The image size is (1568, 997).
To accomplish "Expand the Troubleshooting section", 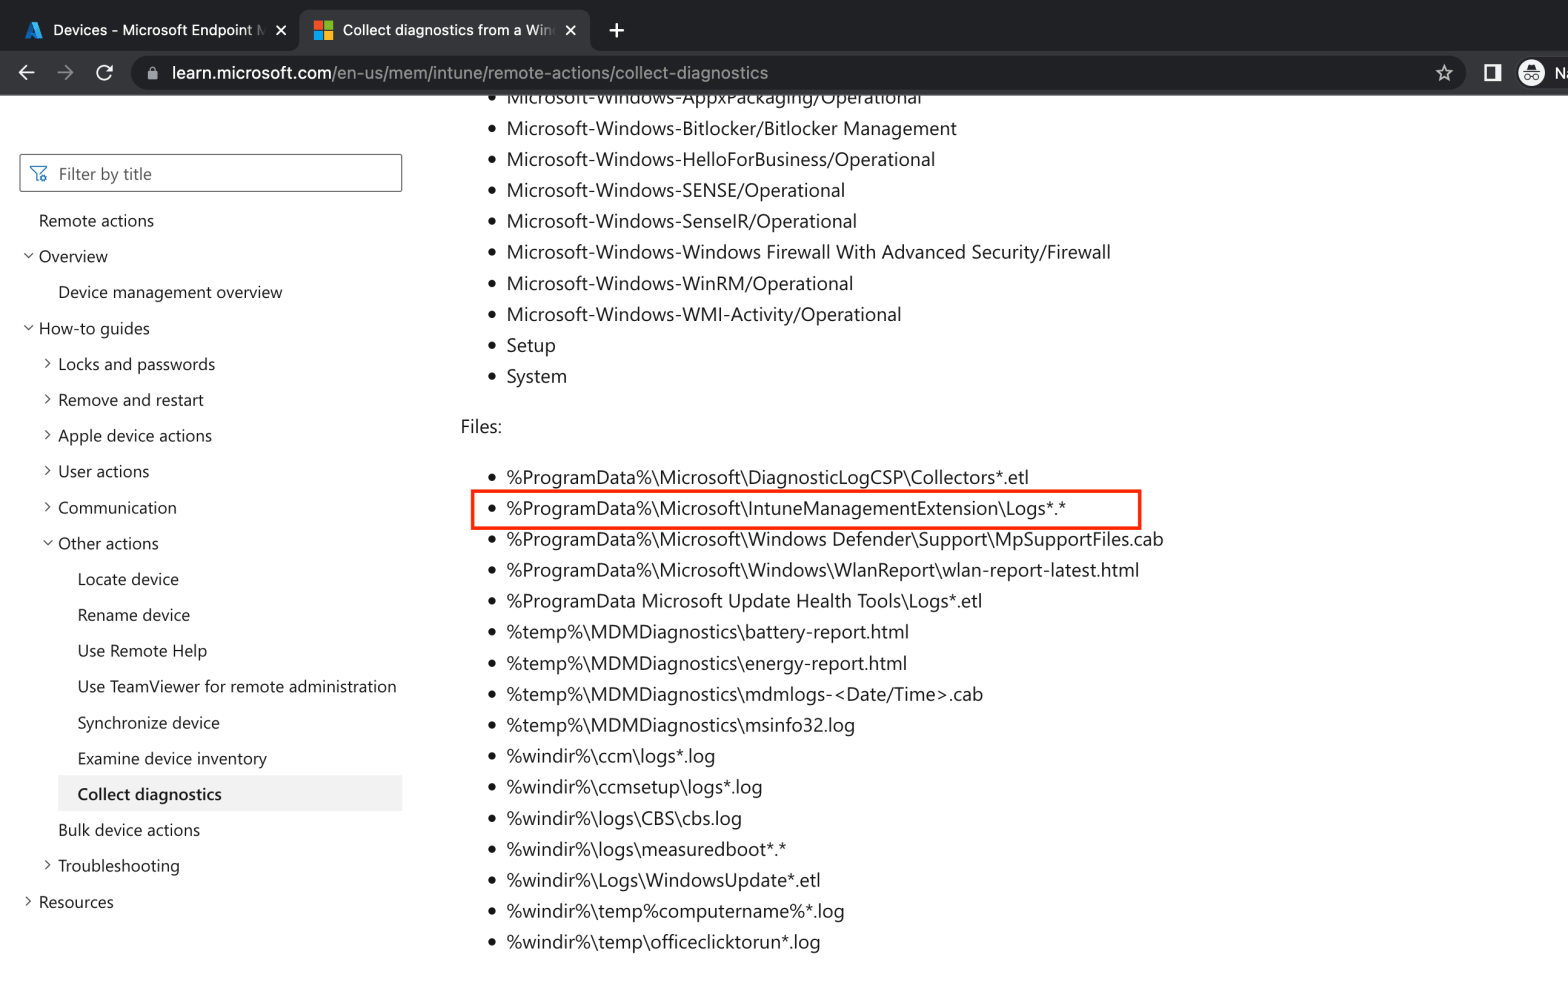I will coord(47,865).
